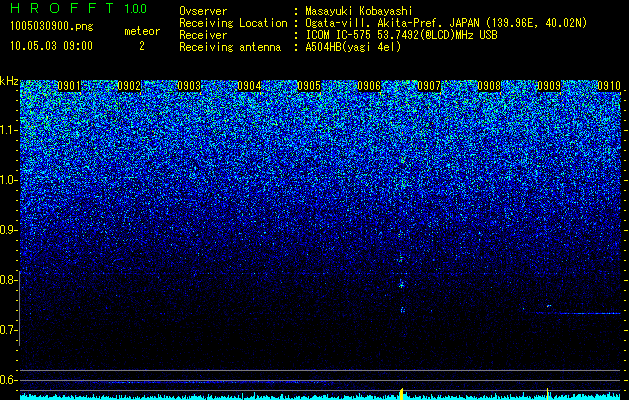629x400 pixels.
Task: Select the 0910 time marker label
Action: [609, 86]
